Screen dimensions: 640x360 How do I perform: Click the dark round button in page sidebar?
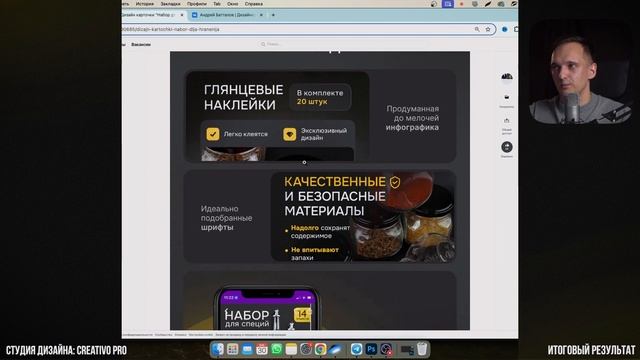pos(507,147)
